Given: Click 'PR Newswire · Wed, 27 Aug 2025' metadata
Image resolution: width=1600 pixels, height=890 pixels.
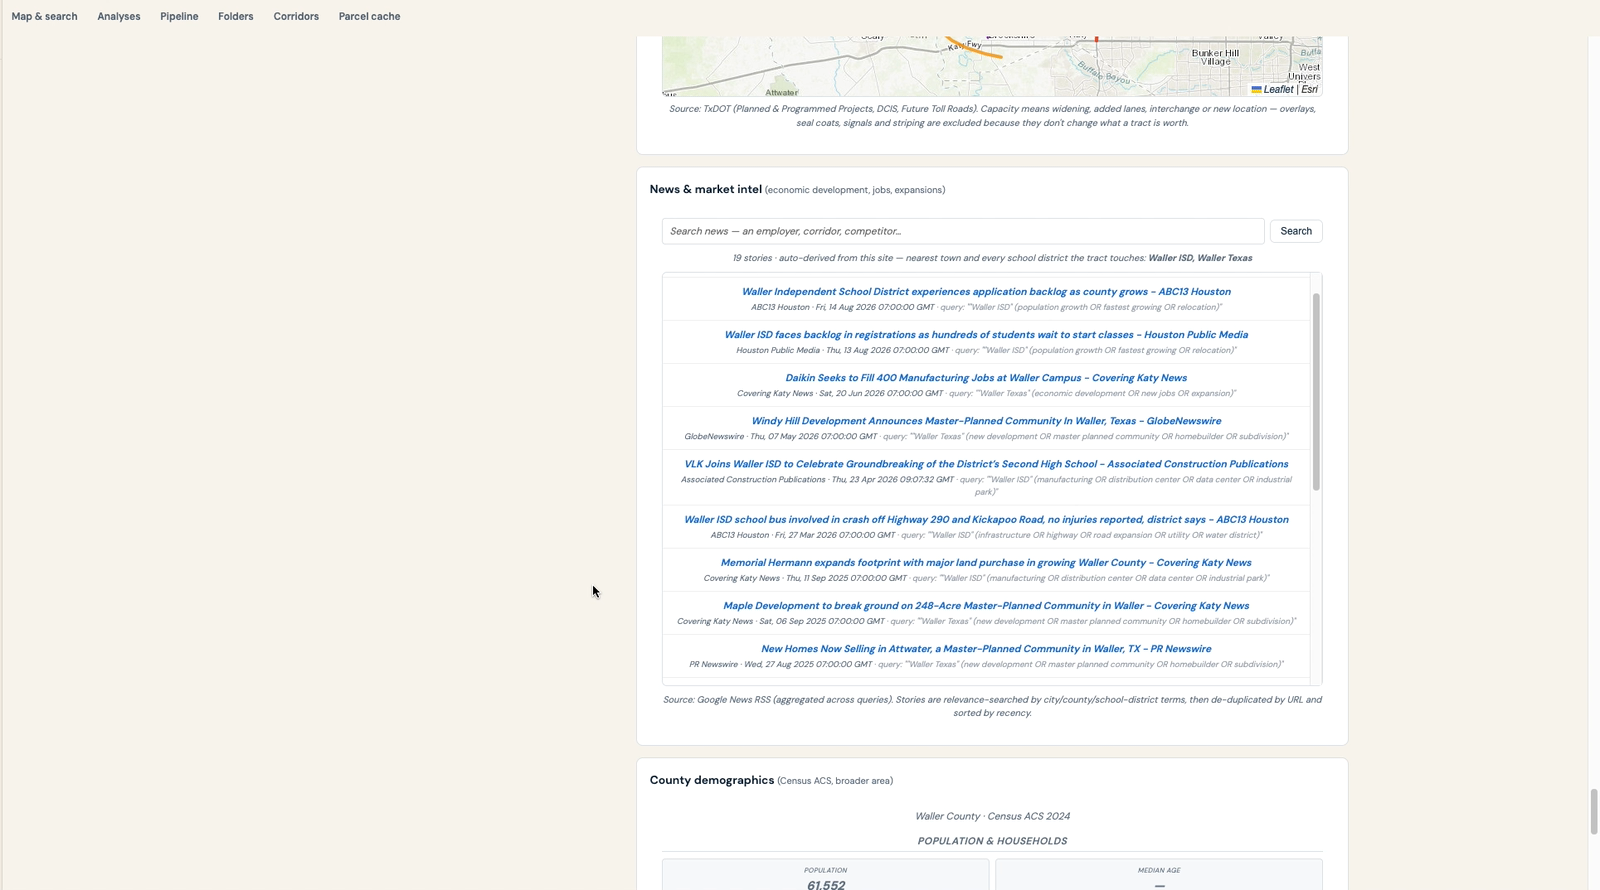Looking at the screenshot, I should (x=781, y=664).
